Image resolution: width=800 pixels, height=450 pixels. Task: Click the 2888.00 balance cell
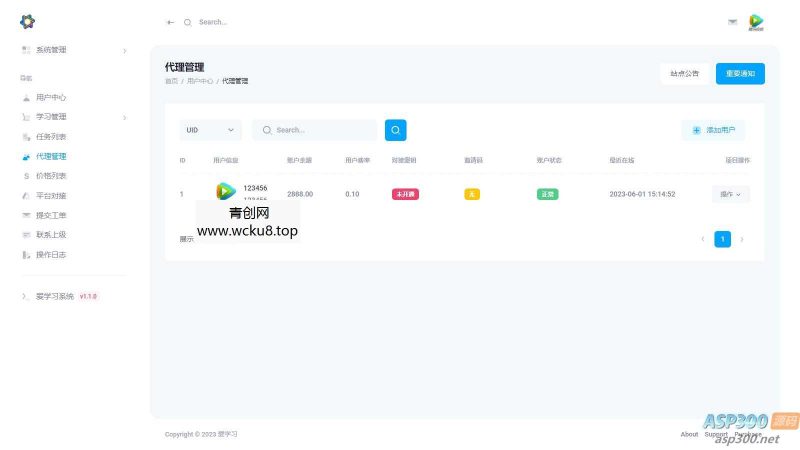pyautogui.click(x=300, y=194)
